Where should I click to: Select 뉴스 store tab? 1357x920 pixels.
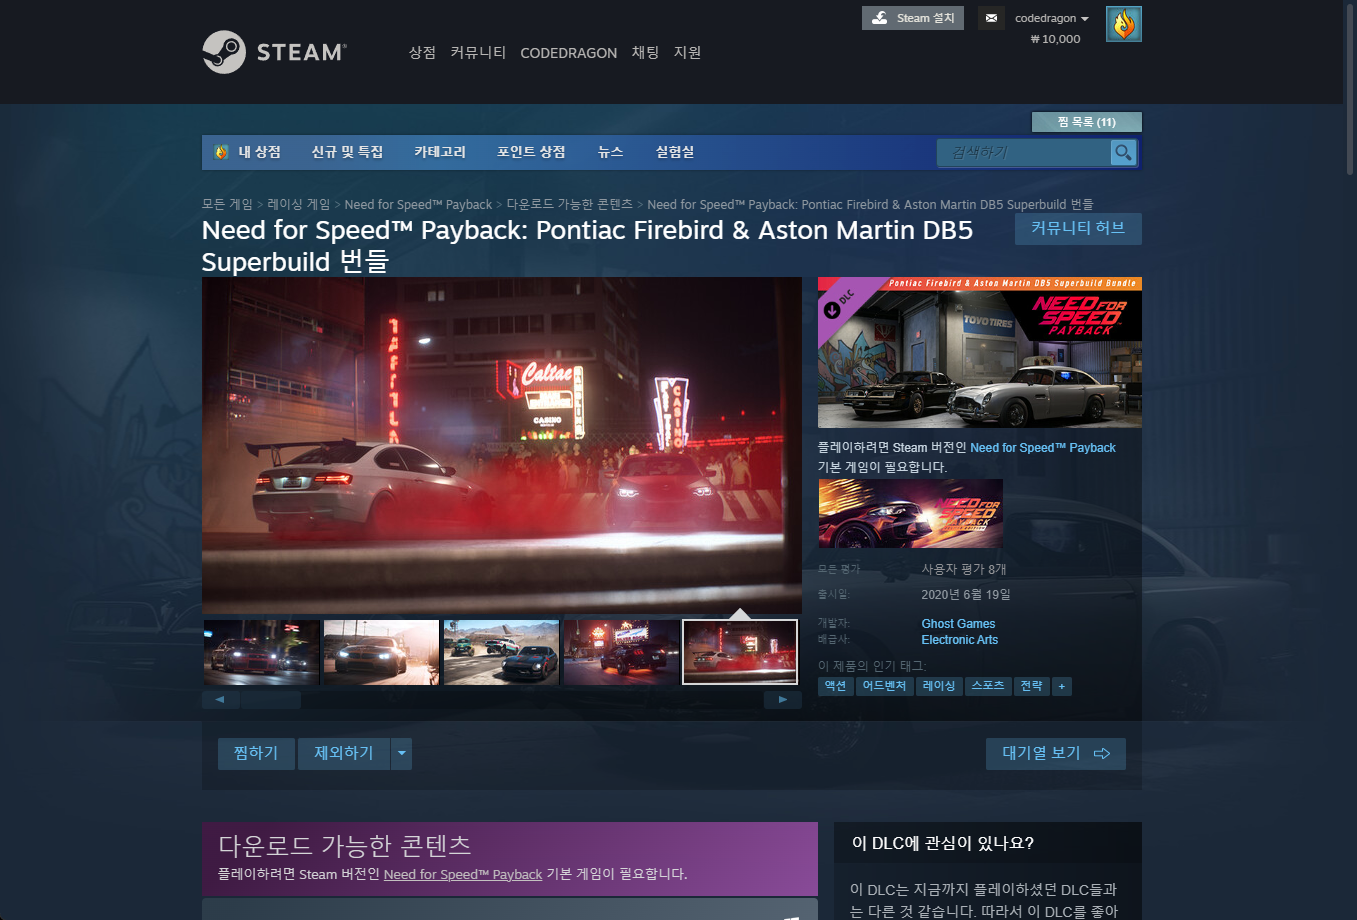[x=610, y=152]
